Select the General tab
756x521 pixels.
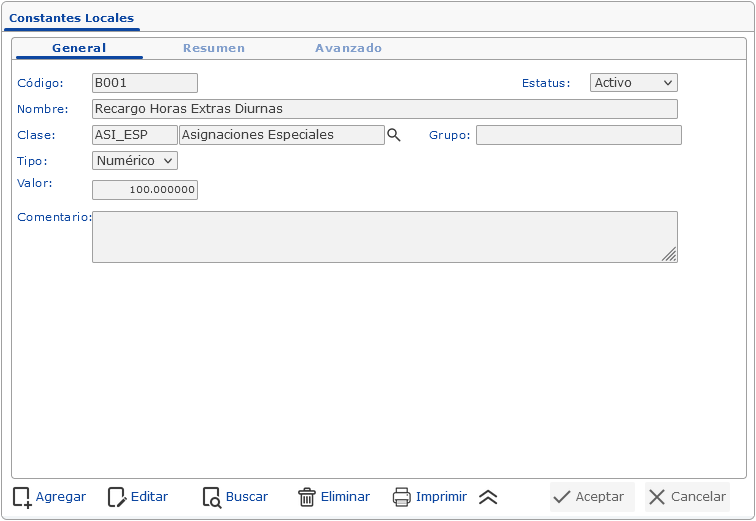(79, 48)
